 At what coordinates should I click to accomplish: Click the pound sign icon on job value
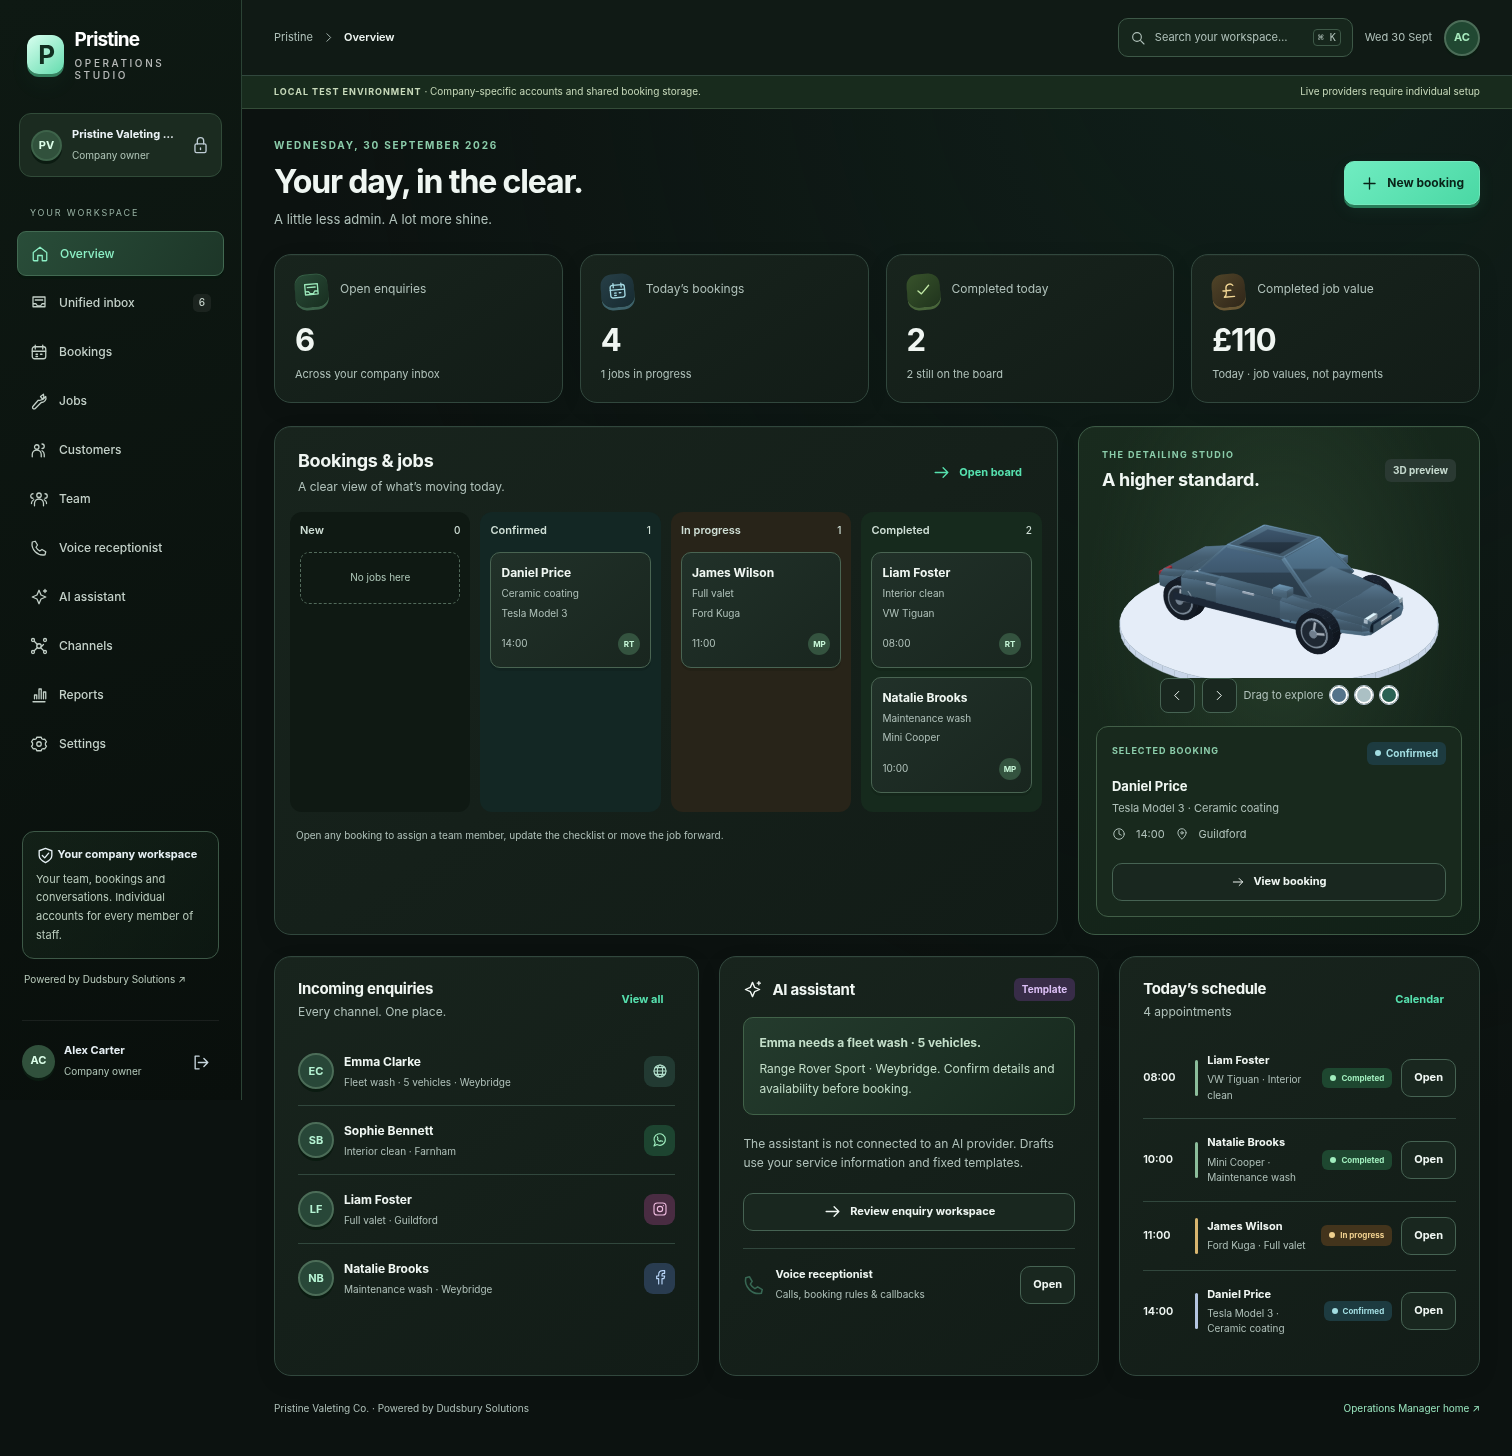(x=1229, y=290)
